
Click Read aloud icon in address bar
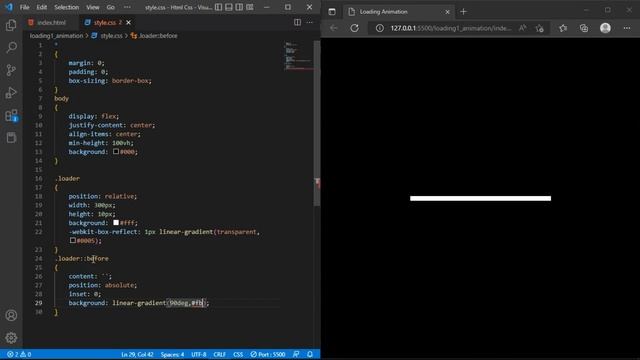click(x=522, y=28)
